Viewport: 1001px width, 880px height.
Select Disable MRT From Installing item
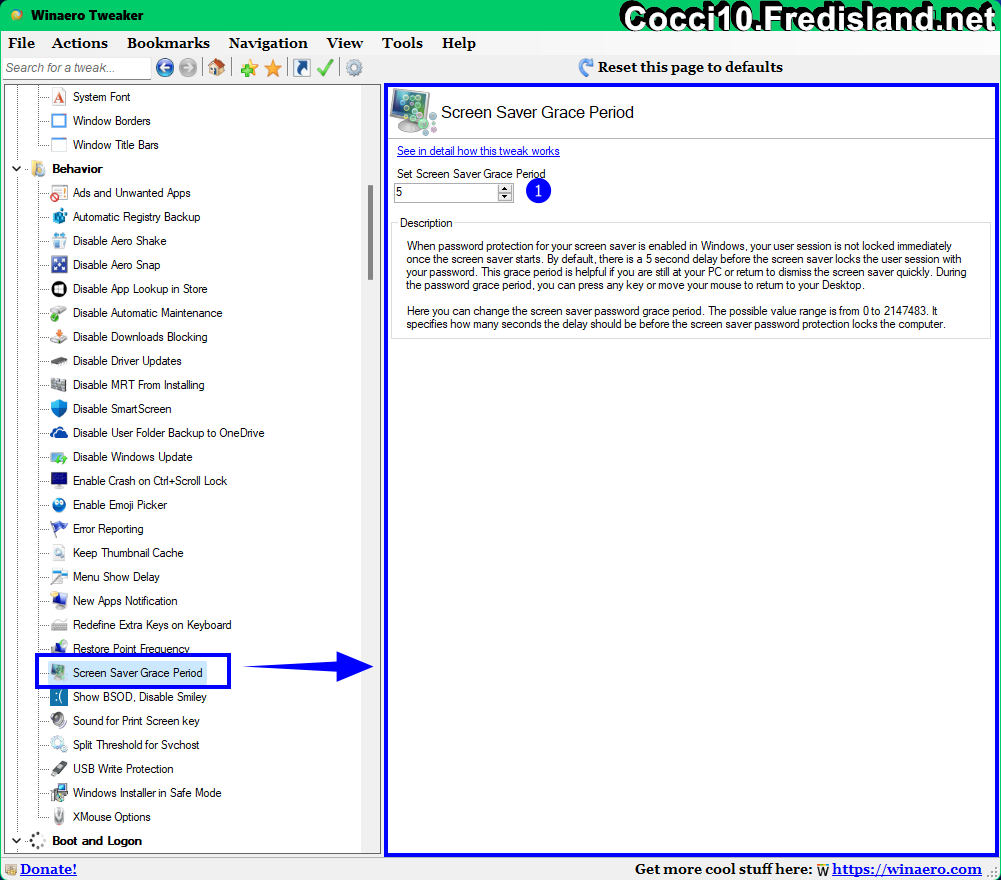coord(139,385)
